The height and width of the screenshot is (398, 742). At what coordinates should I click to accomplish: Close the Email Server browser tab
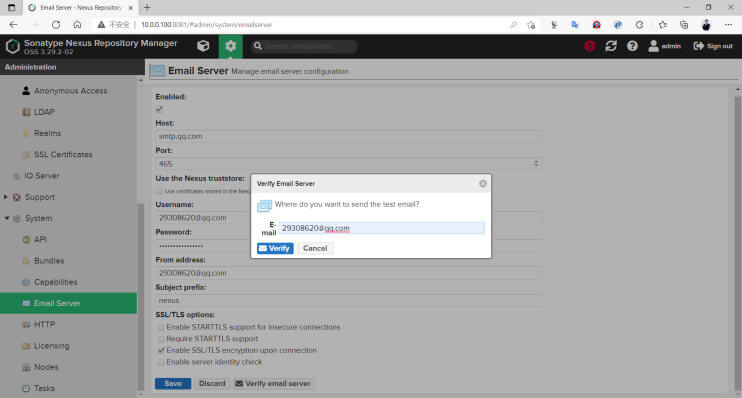(x=131, y=8)
